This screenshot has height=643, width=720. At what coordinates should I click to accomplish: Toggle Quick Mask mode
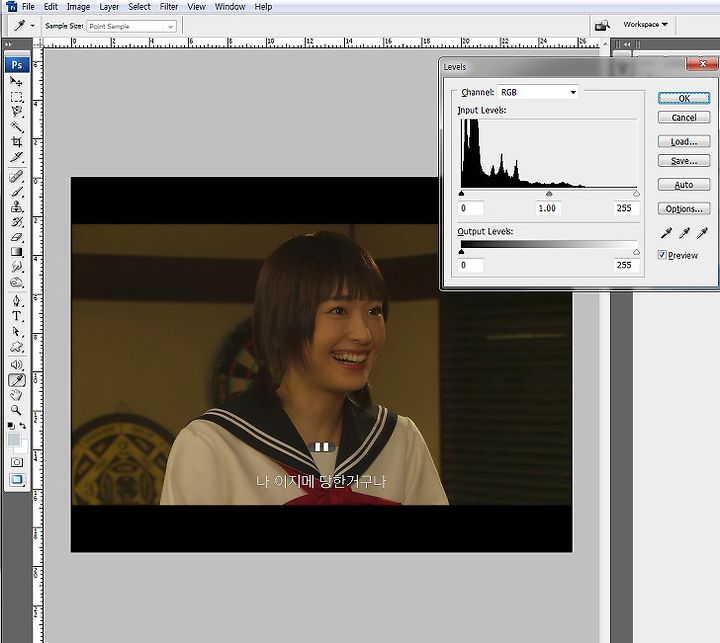17,462
